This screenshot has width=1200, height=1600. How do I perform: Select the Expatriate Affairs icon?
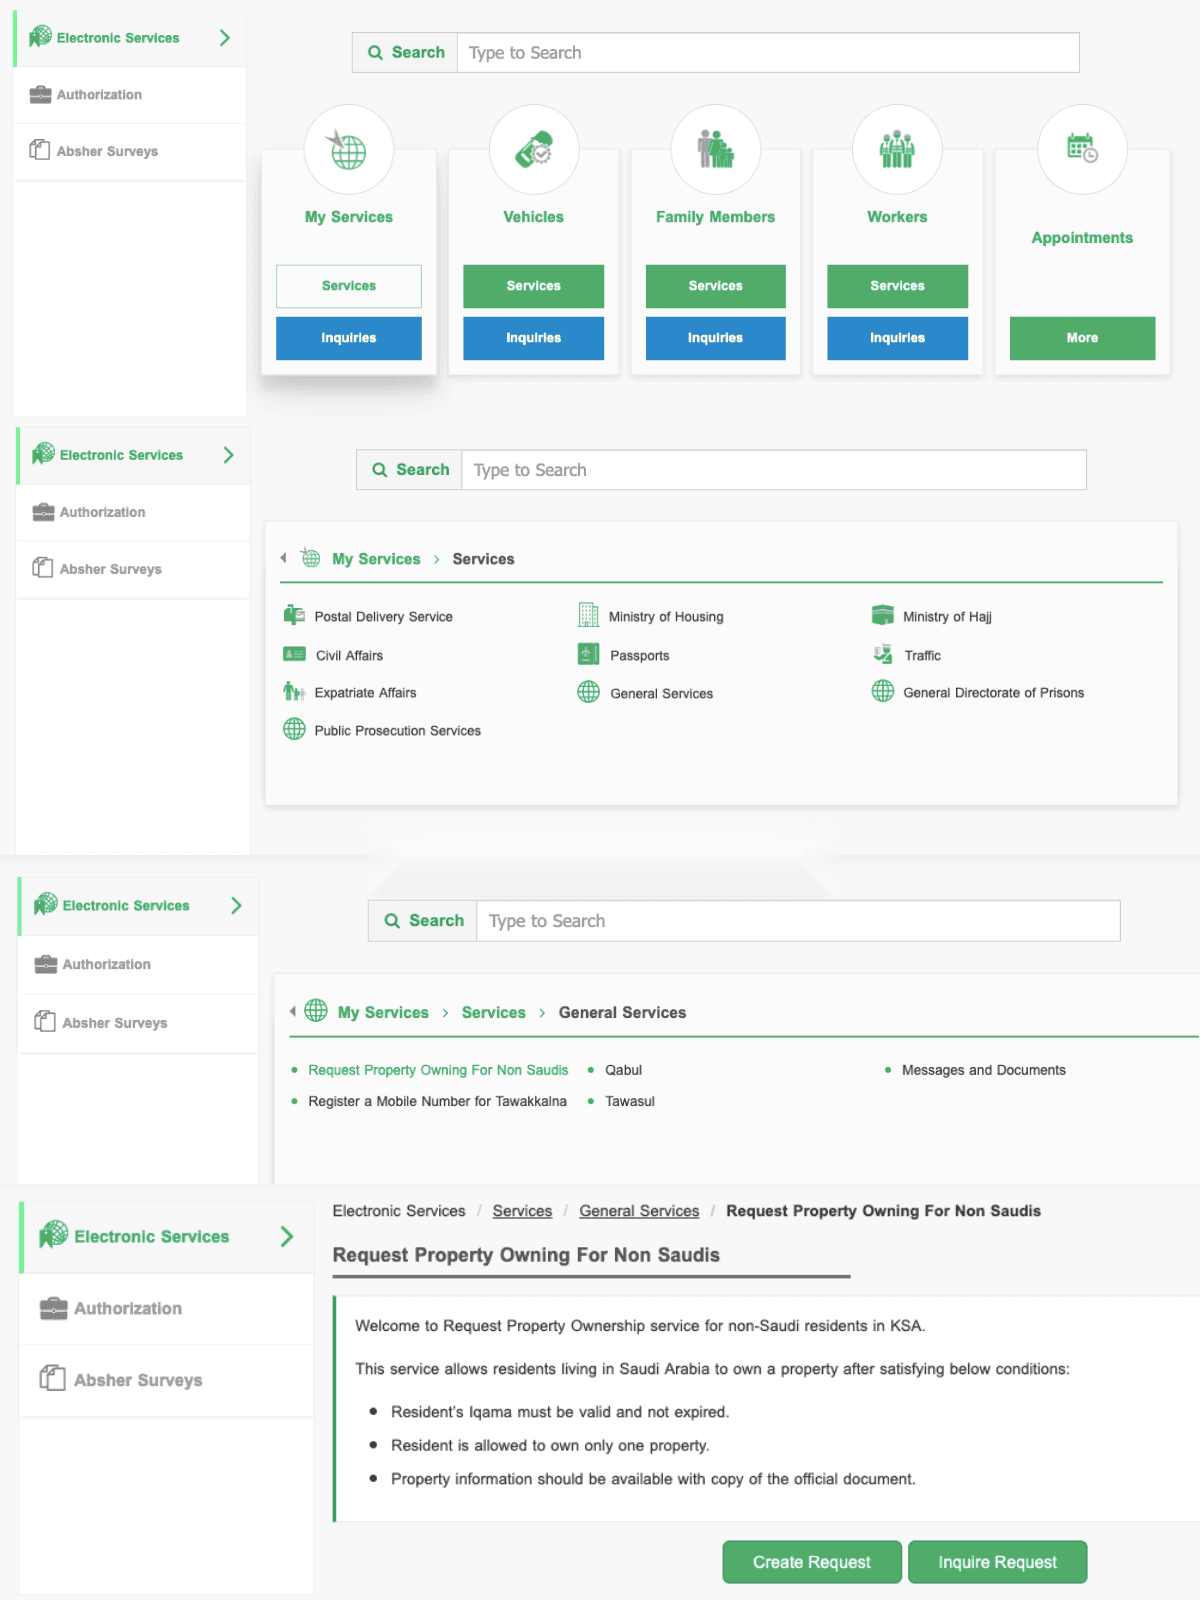point(294,691)
